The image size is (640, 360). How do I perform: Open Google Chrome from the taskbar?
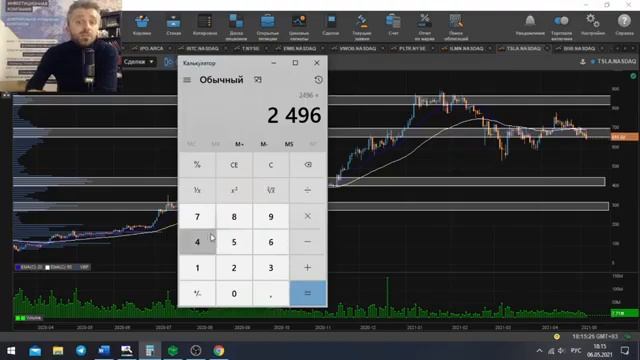[x=219, y=351]
